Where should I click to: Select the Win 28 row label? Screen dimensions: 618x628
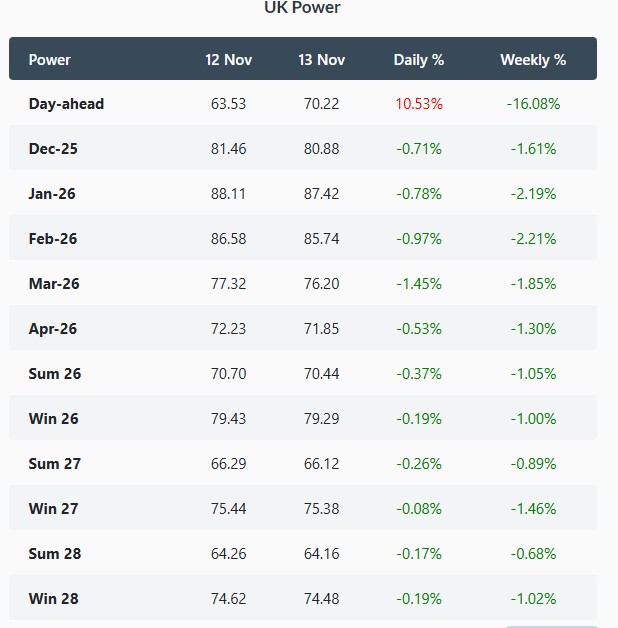click(x=54, y=599)
